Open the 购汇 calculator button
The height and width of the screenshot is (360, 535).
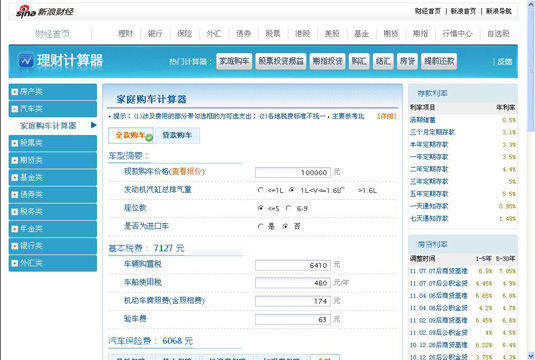point(359,61)
